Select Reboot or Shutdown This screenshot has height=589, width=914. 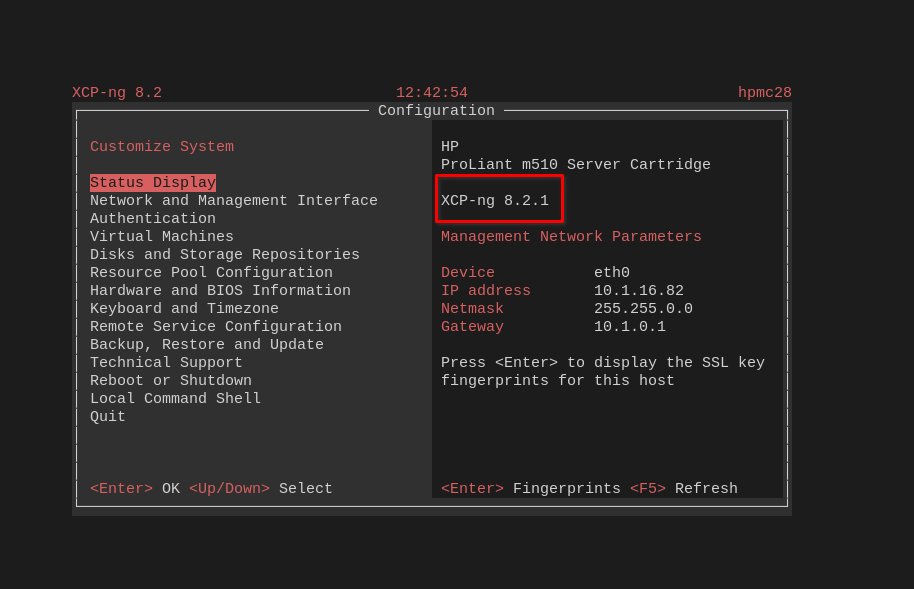point(171,381)
